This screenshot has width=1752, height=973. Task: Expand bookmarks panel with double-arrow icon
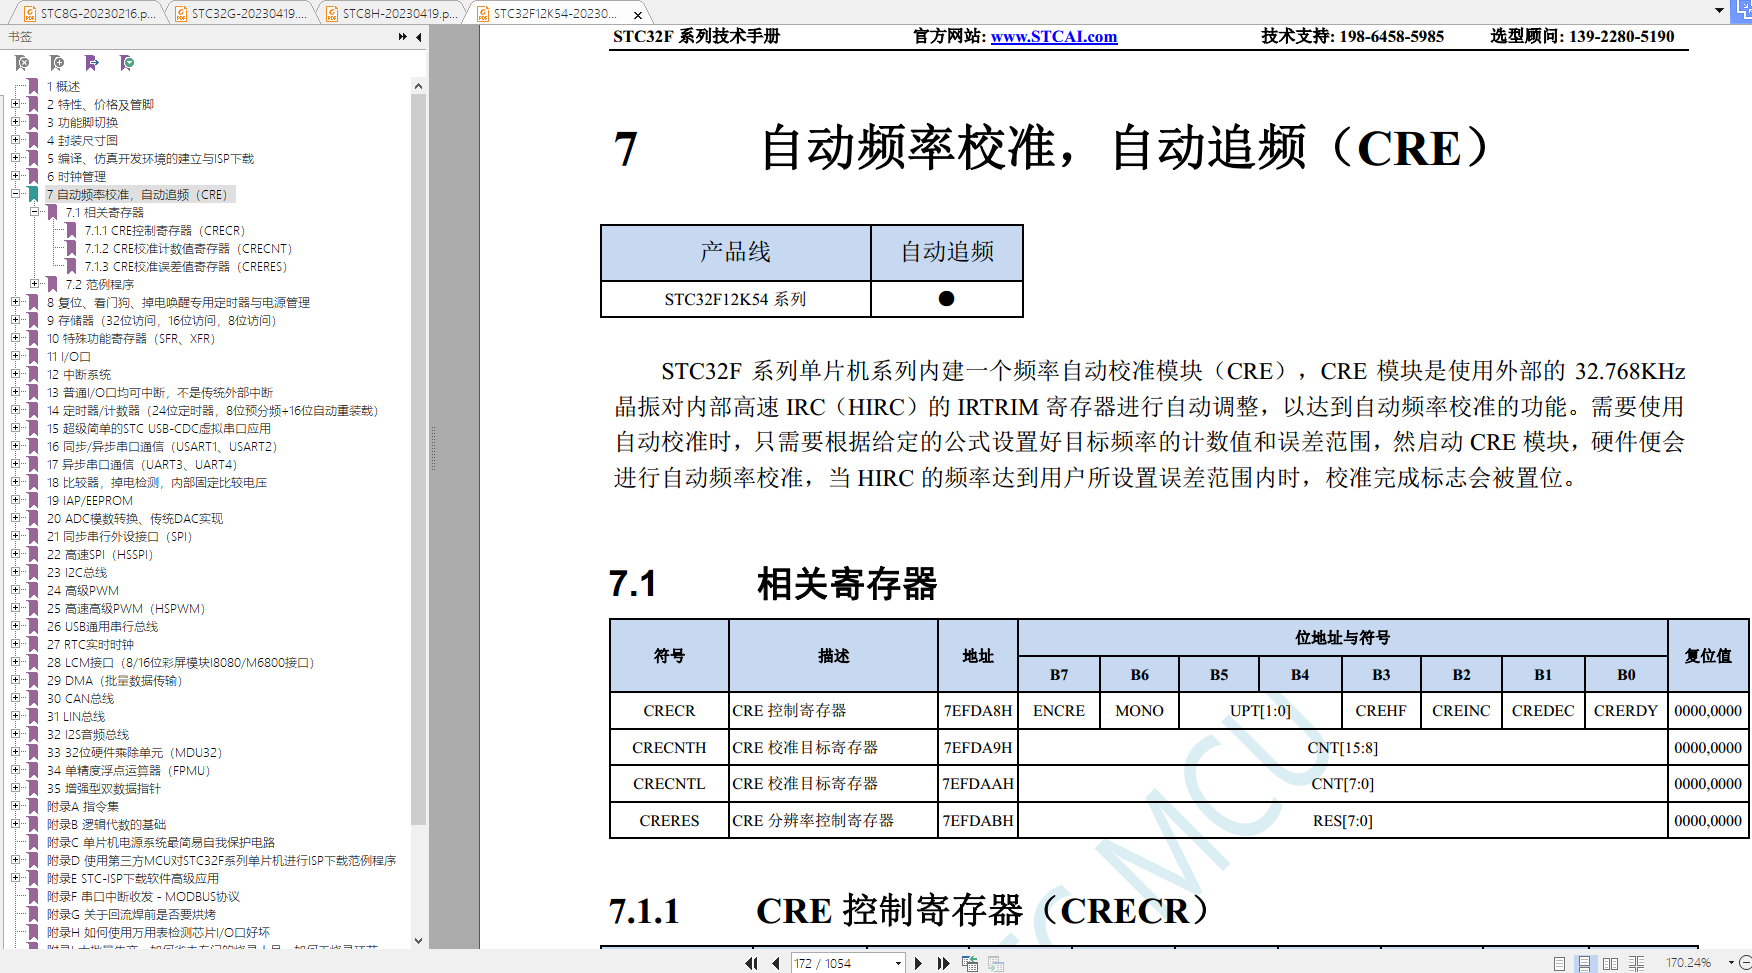click(403, 37)
